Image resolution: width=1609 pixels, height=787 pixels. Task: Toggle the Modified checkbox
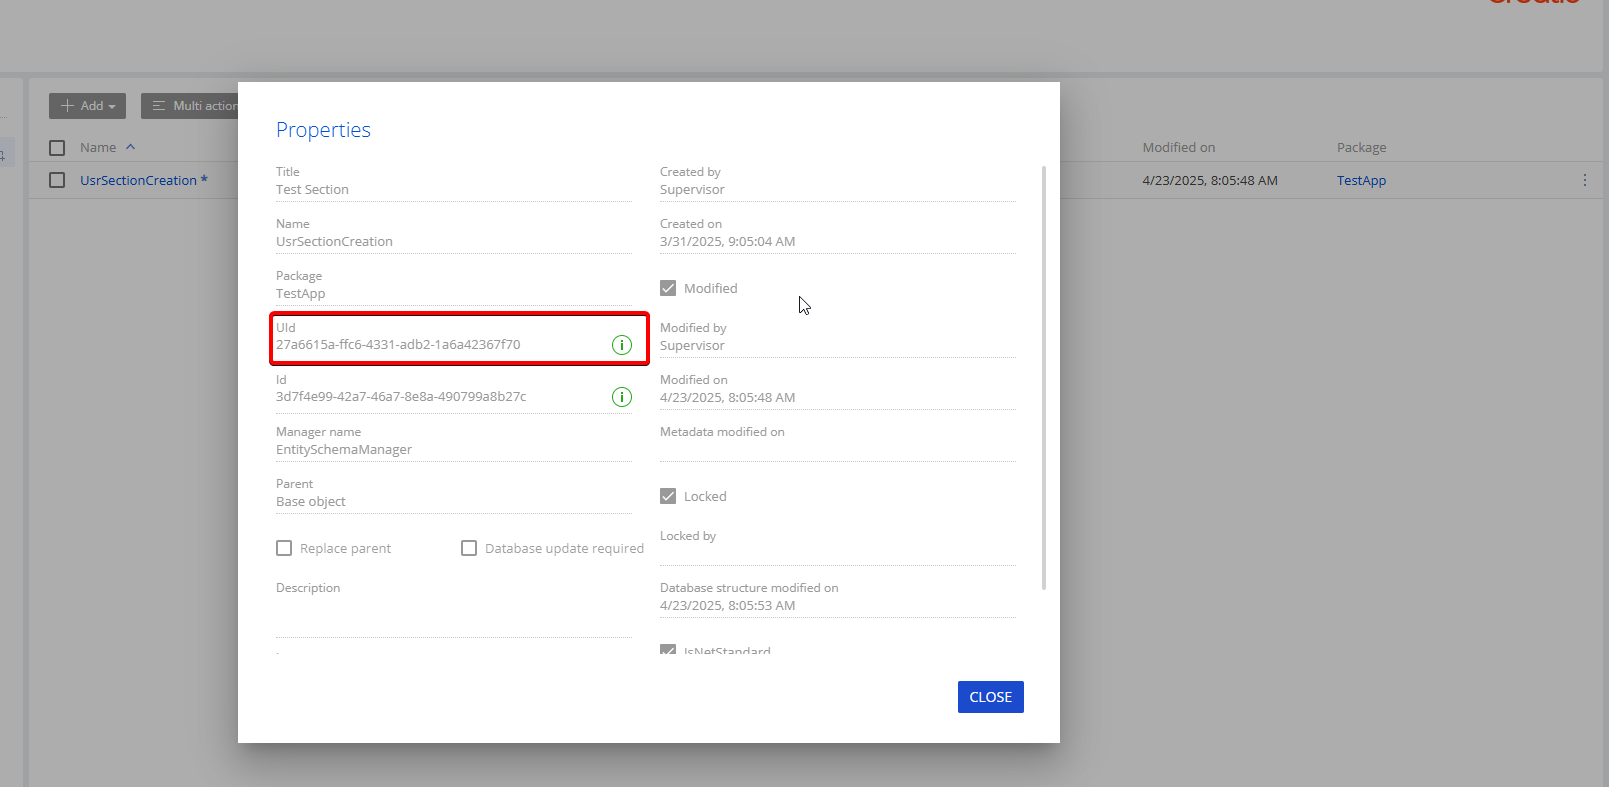pyautogui.click(x=668, y=288)
